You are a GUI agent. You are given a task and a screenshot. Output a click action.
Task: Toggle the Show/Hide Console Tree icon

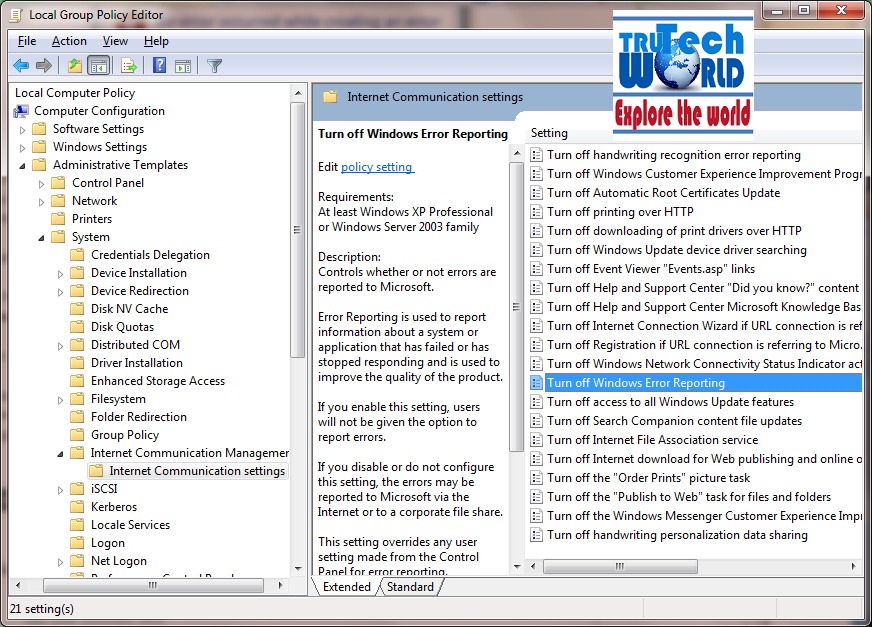[99, 66]
